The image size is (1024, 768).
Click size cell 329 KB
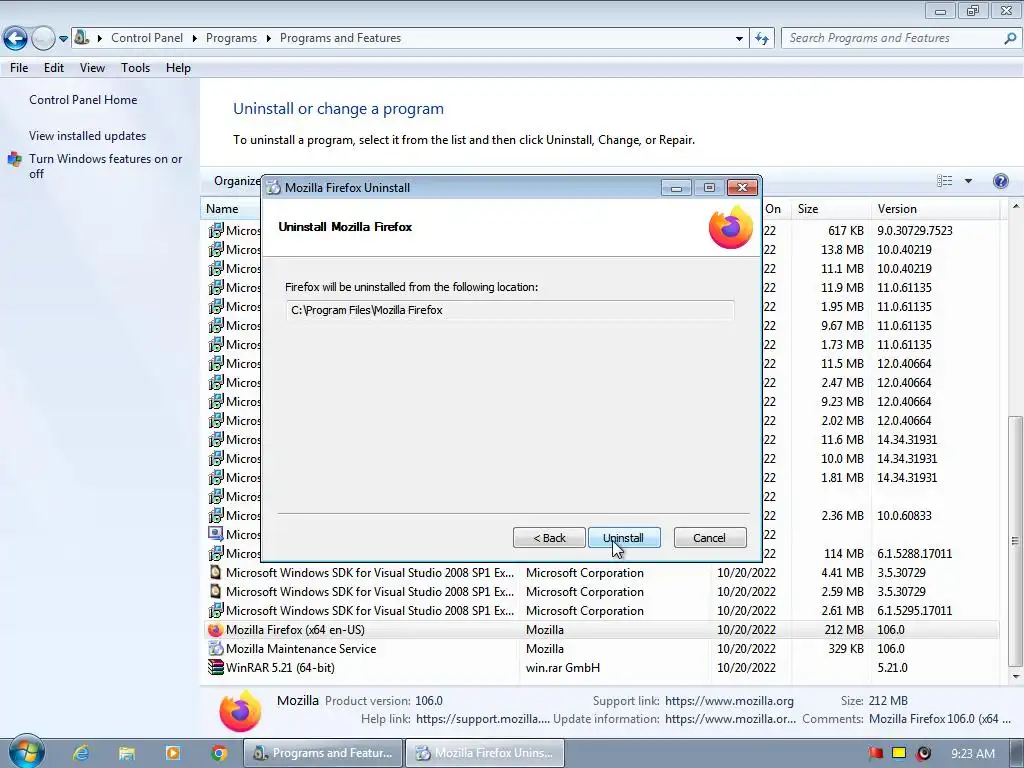pyautogui.click(x=846, y=648)
